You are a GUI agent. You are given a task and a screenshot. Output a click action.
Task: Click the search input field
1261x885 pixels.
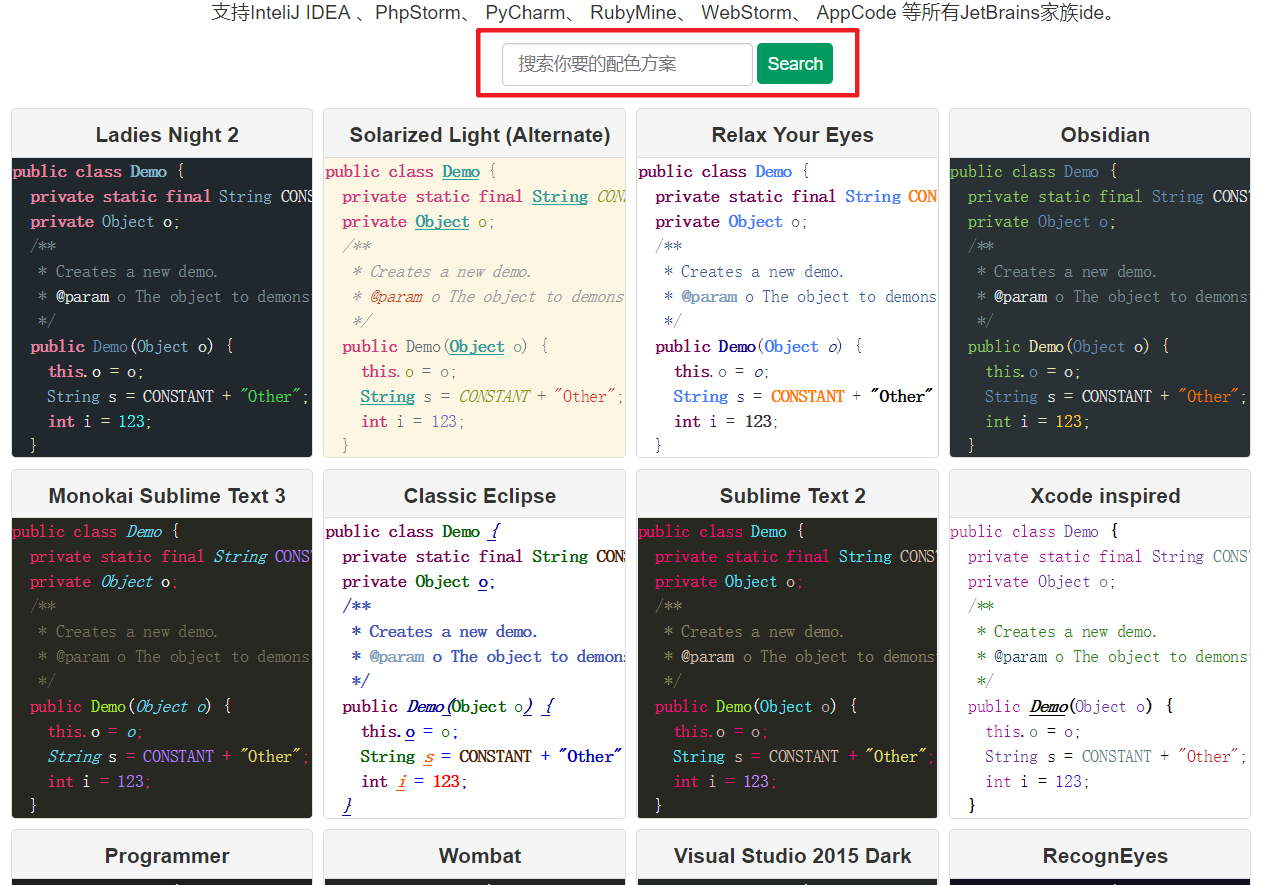pos(626,63)
